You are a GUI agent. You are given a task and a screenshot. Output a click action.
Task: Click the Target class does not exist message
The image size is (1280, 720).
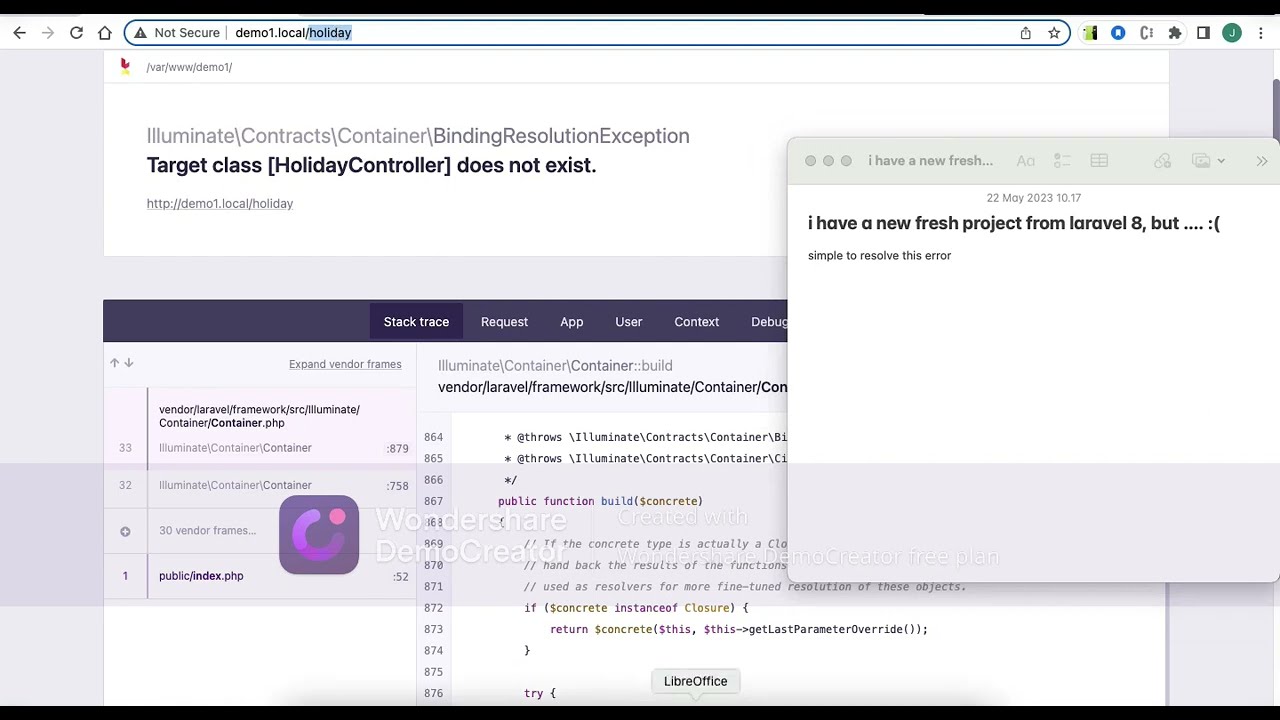[371, 165]
